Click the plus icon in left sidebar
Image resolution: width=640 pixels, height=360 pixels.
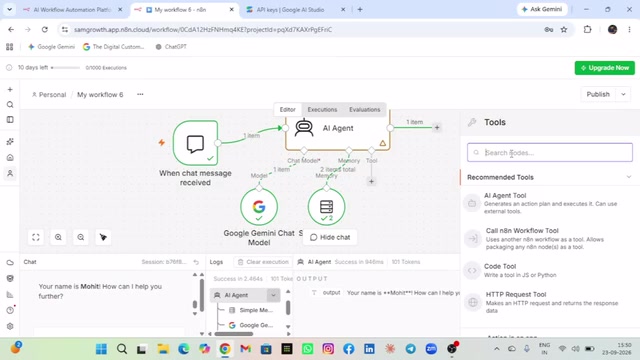tap(10, 89)
